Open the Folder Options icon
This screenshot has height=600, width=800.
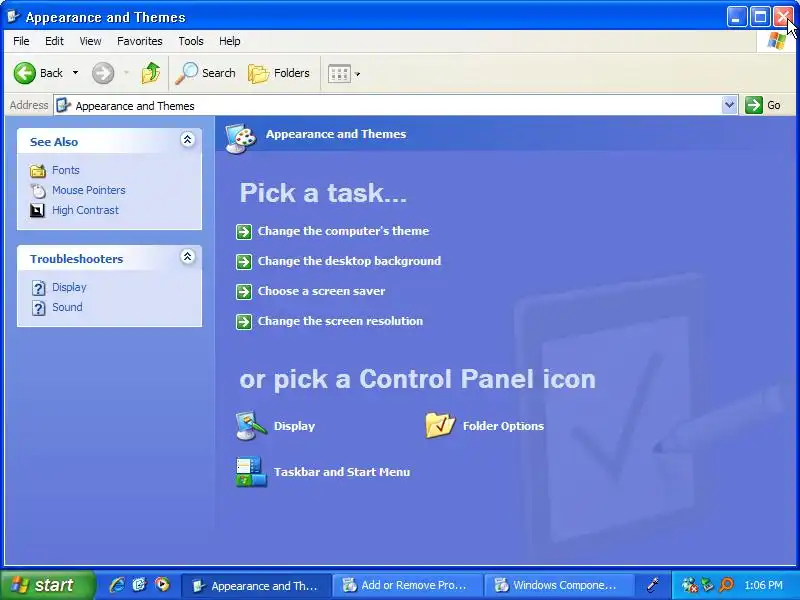(440, 426)
